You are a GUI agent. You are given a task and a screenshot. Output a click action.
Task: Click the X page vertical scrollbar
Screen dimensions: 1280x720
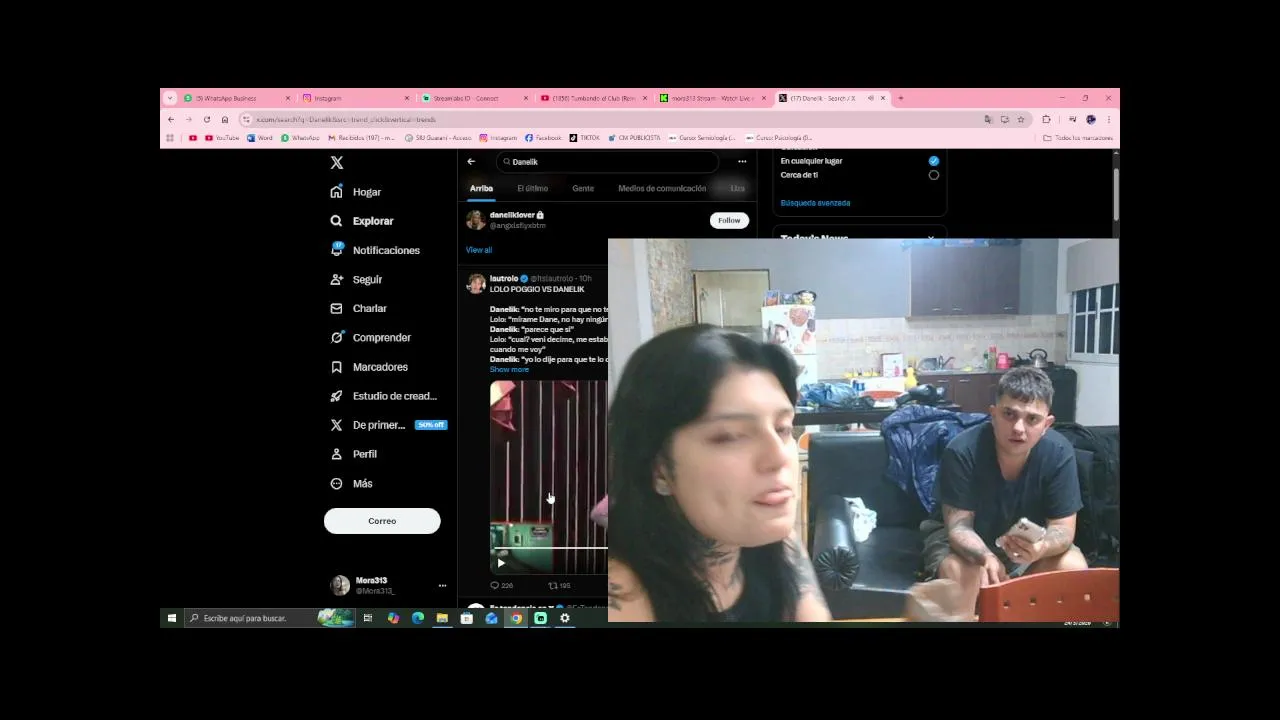pos(1116,195)
